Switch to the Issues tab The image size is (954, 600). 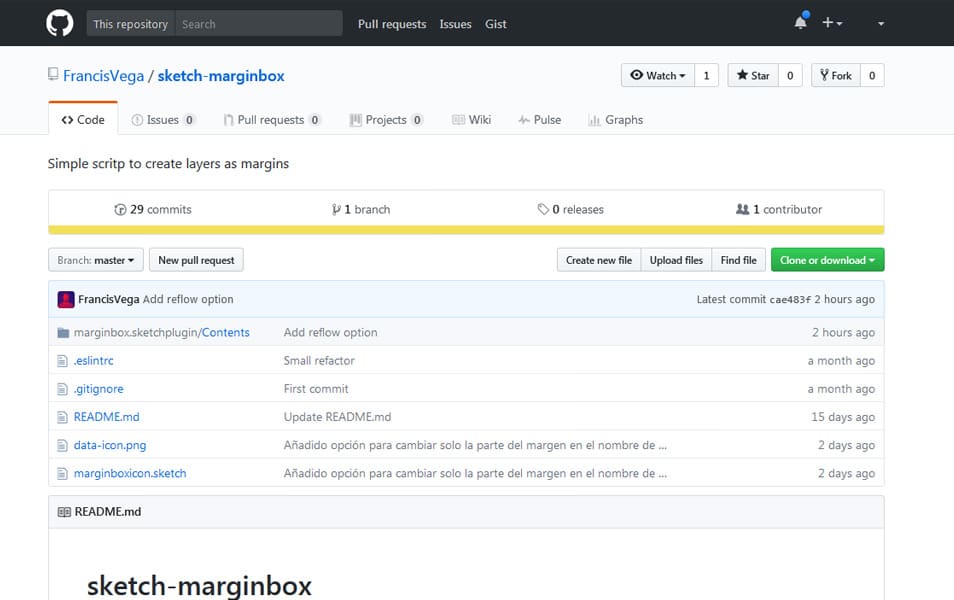[163, 120]
